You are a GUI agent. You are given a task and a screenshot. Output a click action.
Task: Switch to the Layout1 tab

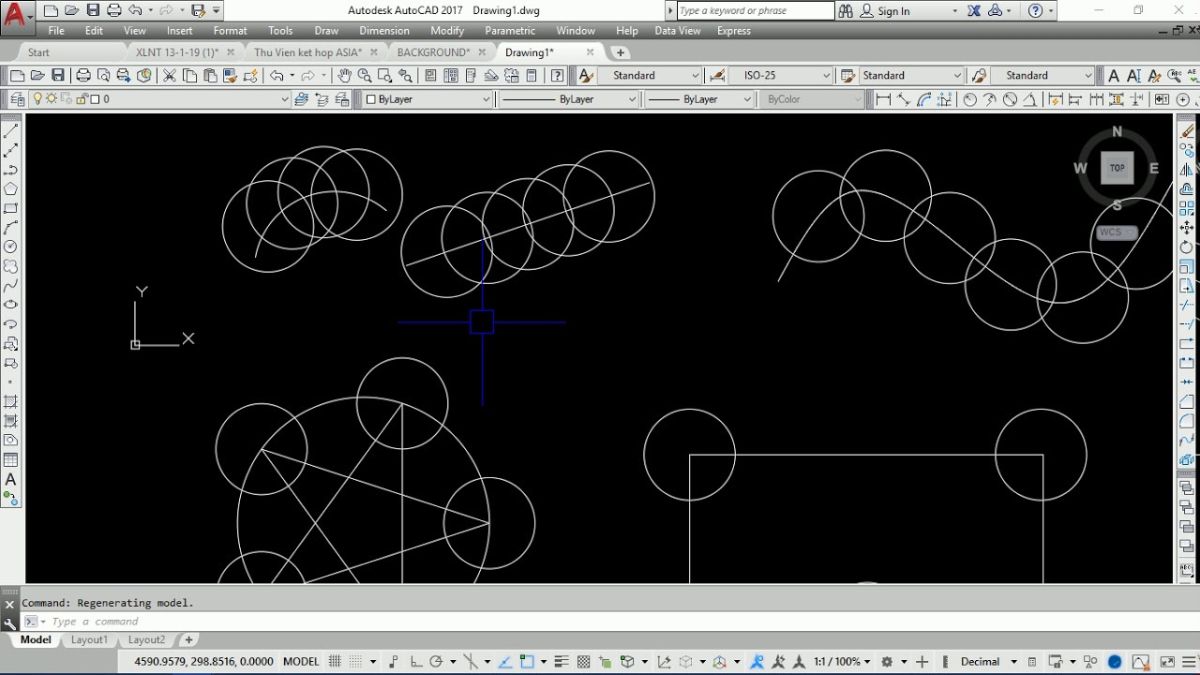(89, 640)
